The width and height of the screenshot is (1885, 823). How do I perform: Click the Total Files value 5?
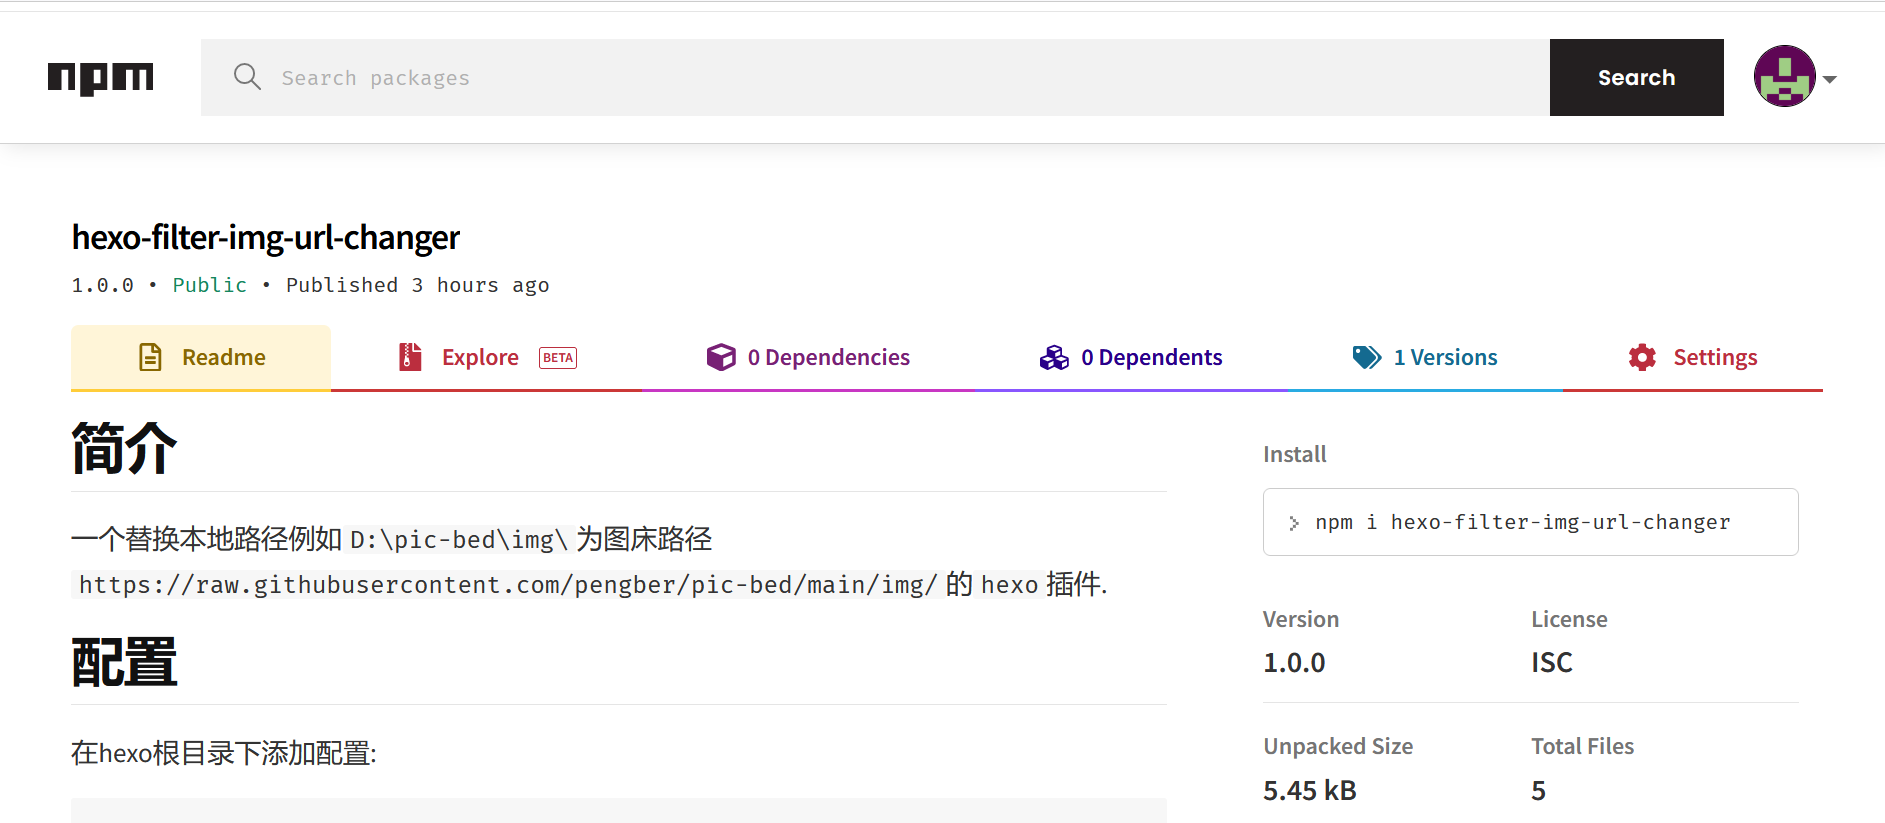[1538, 791]
